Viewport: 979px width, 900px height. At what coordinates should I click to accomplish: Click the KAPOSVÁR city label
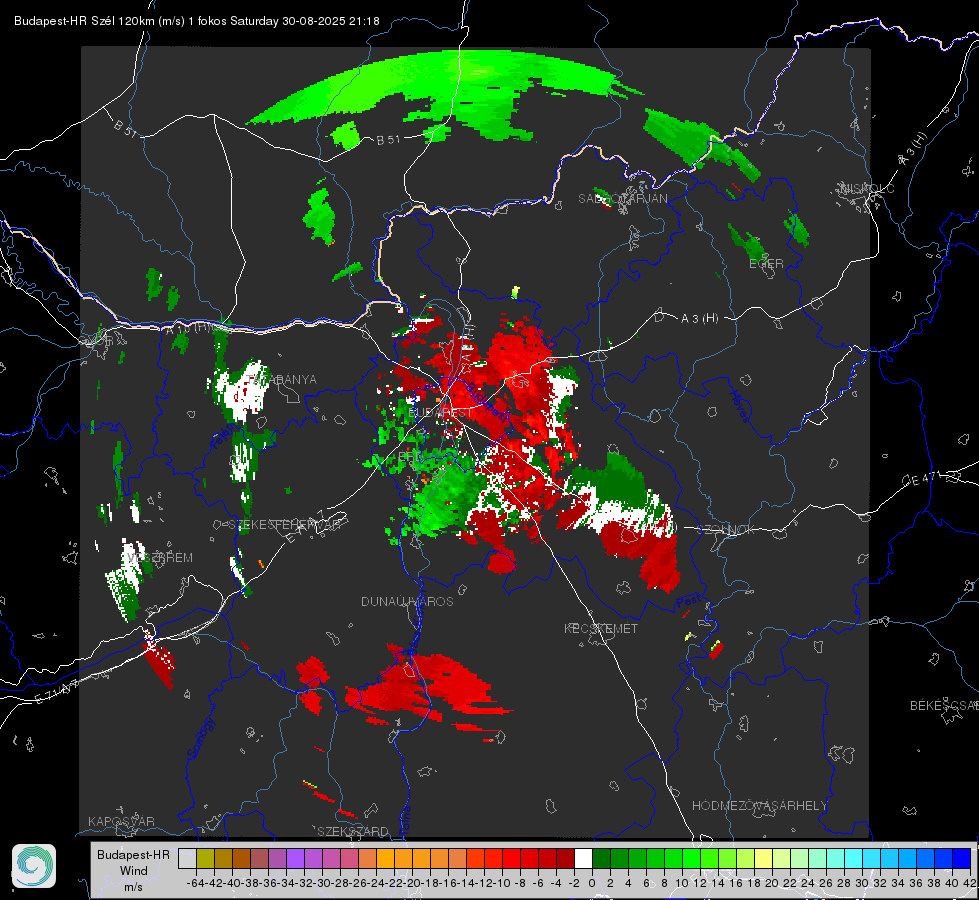[121, 821]
